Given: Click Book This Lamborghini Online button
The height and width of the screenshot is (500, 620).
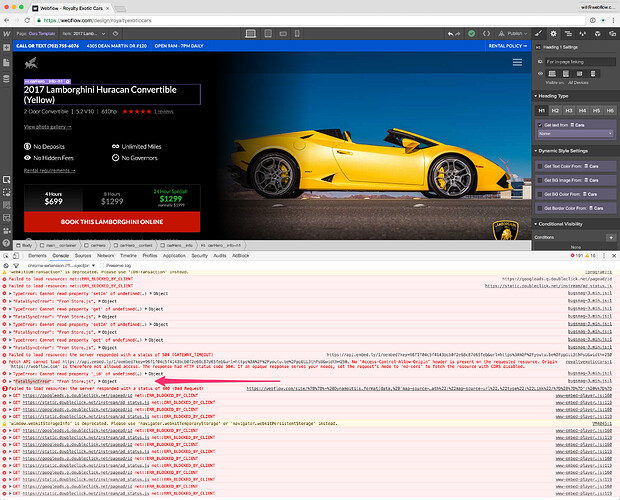Looking at the screenshot, I should (112, 222).
